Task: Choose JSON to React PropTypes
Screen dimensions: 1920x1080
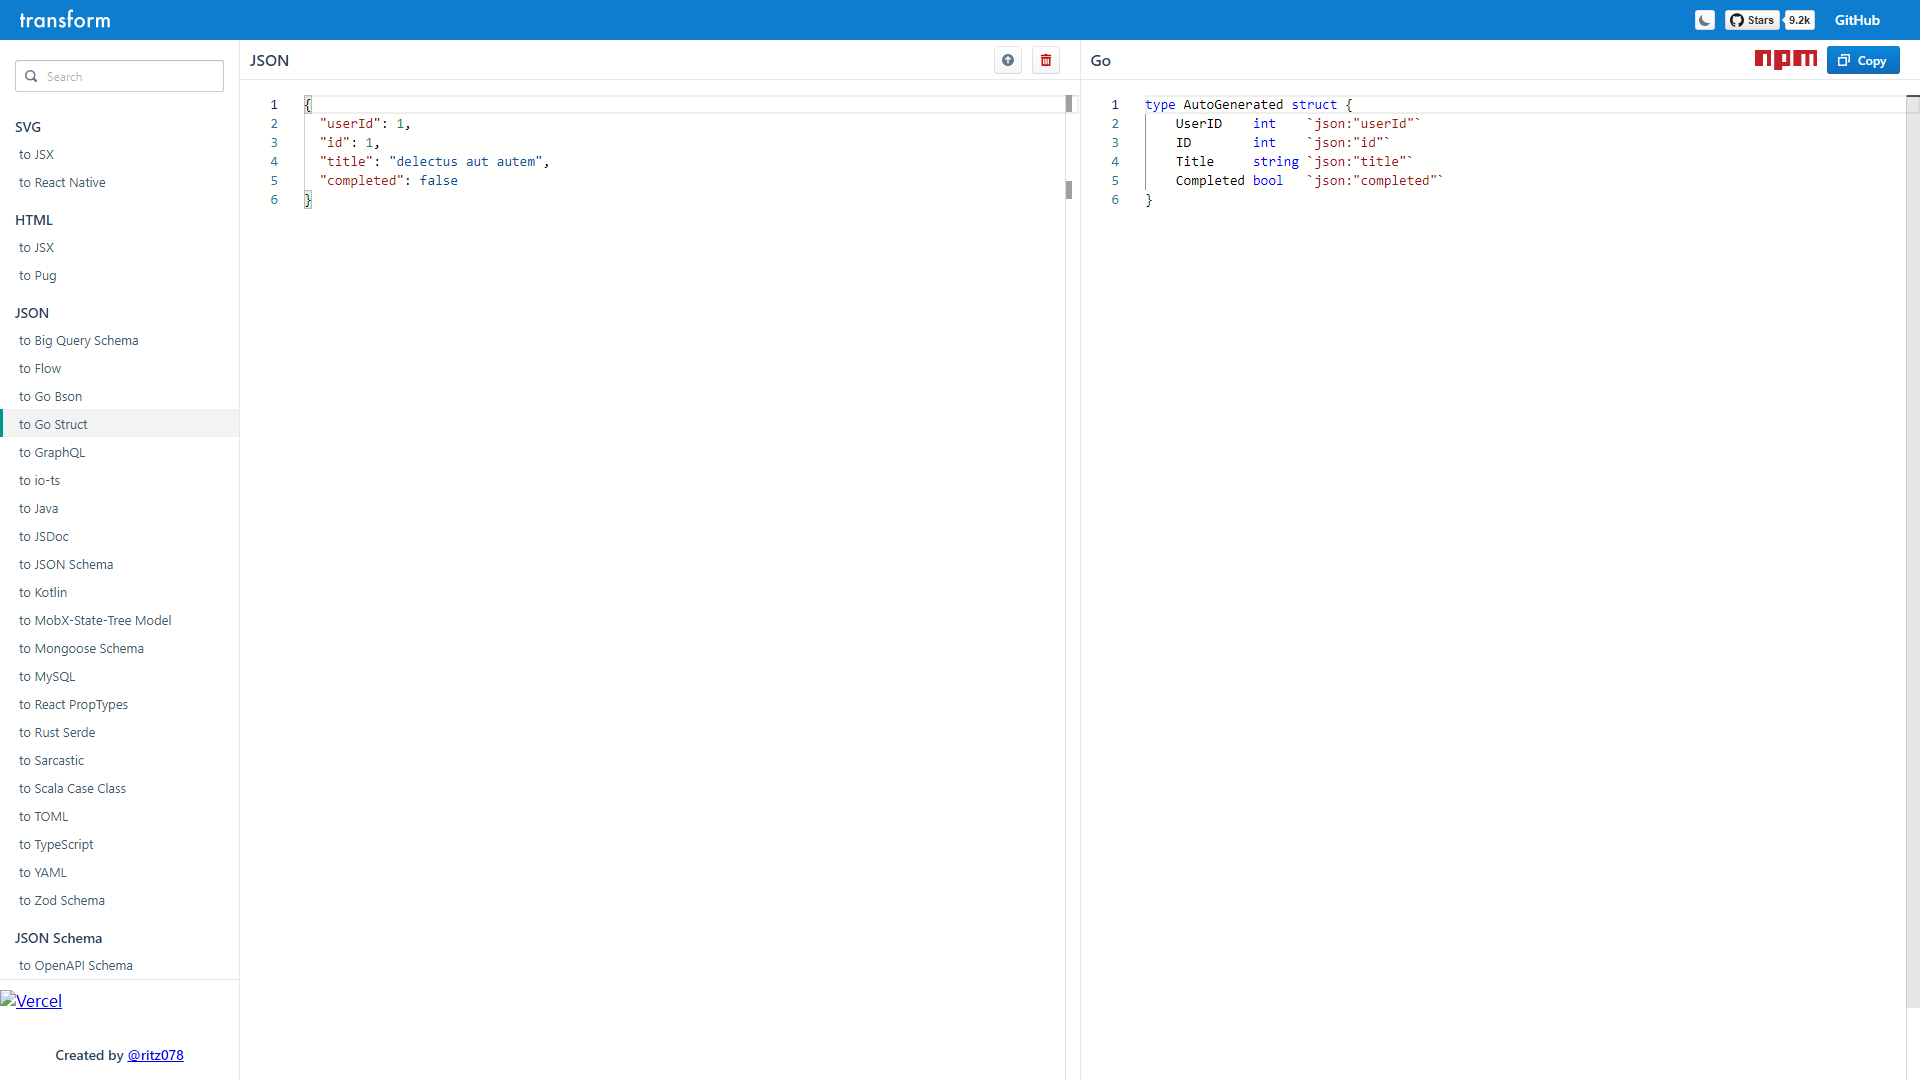Action: (x=120, y=704)
